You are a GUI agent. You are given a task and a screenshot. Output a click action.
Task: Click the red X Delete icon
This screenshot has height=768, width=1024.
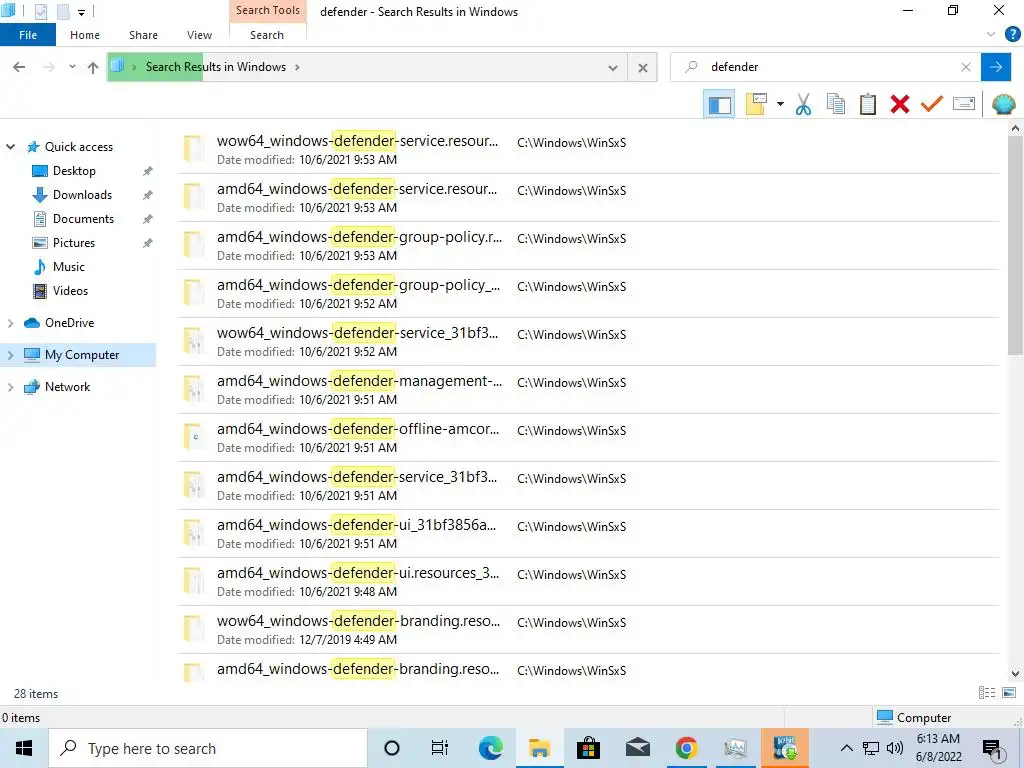[x=899, y=104]
